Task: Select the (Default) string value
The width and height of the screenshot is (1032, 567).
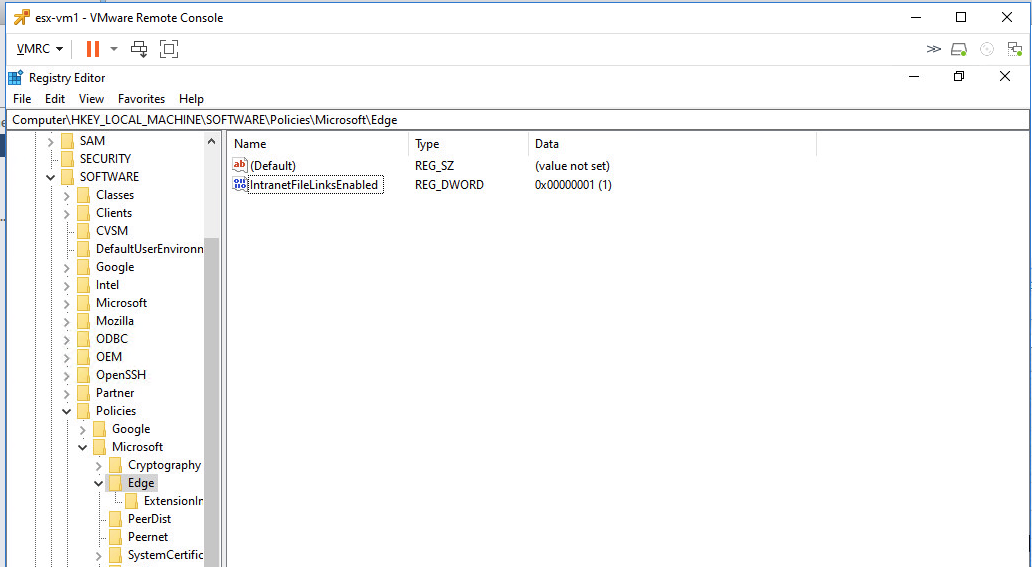Action: [x=272, y=166]
